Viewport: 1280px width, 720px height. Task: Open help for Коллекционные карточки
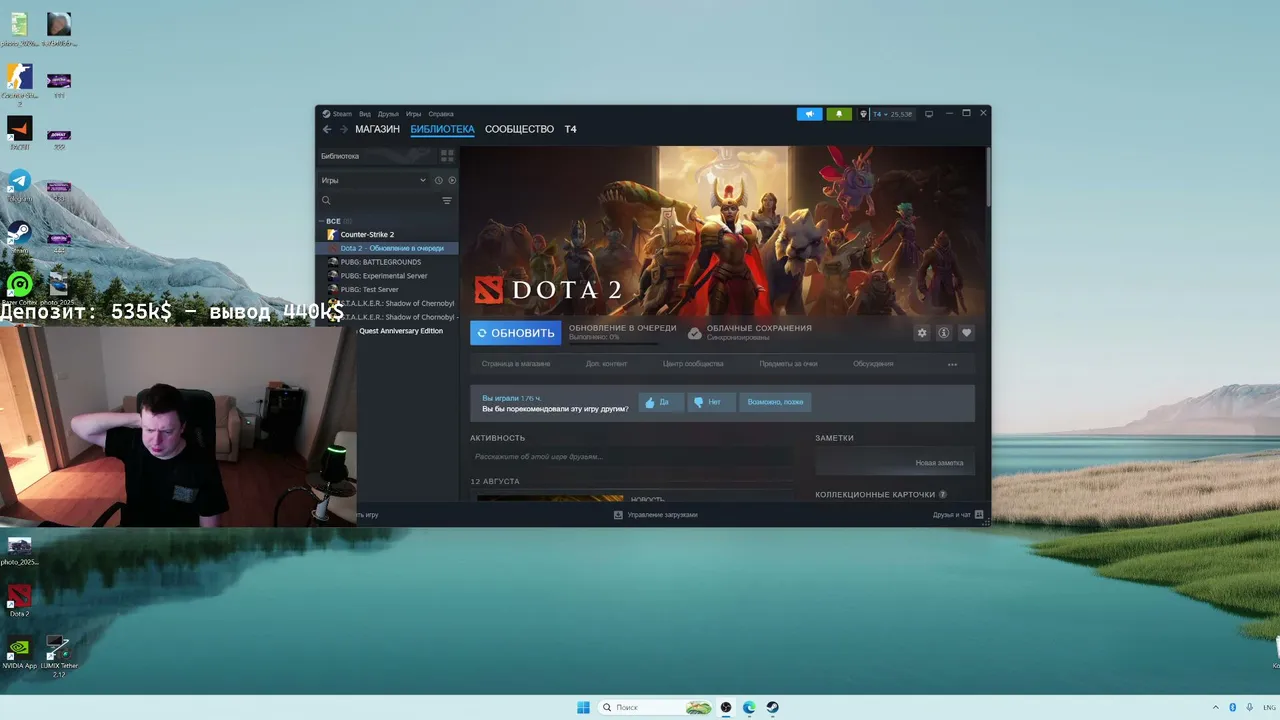(943, 495)
